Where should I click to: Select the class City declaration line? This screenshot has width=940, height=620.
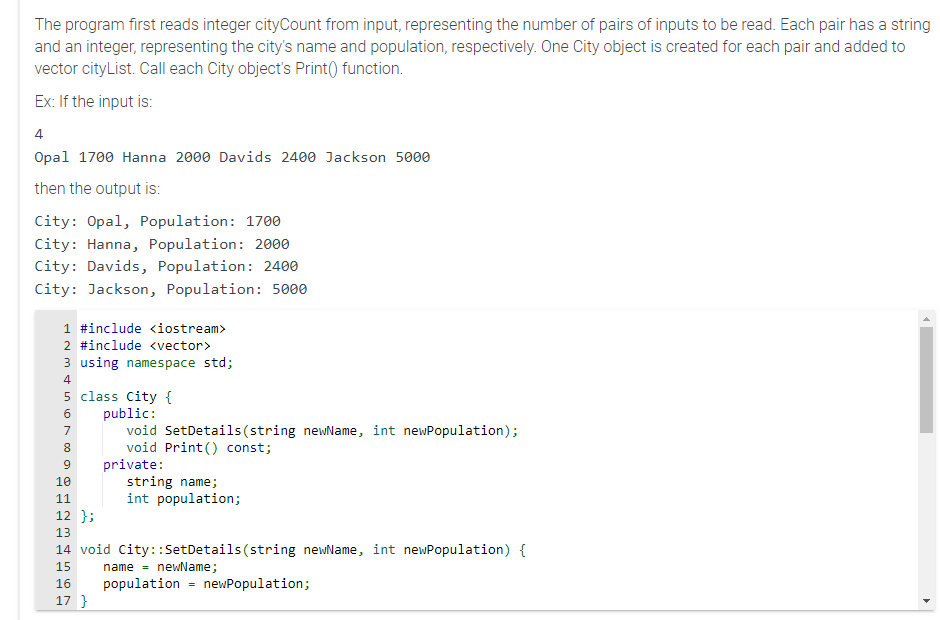pos(115,396)
